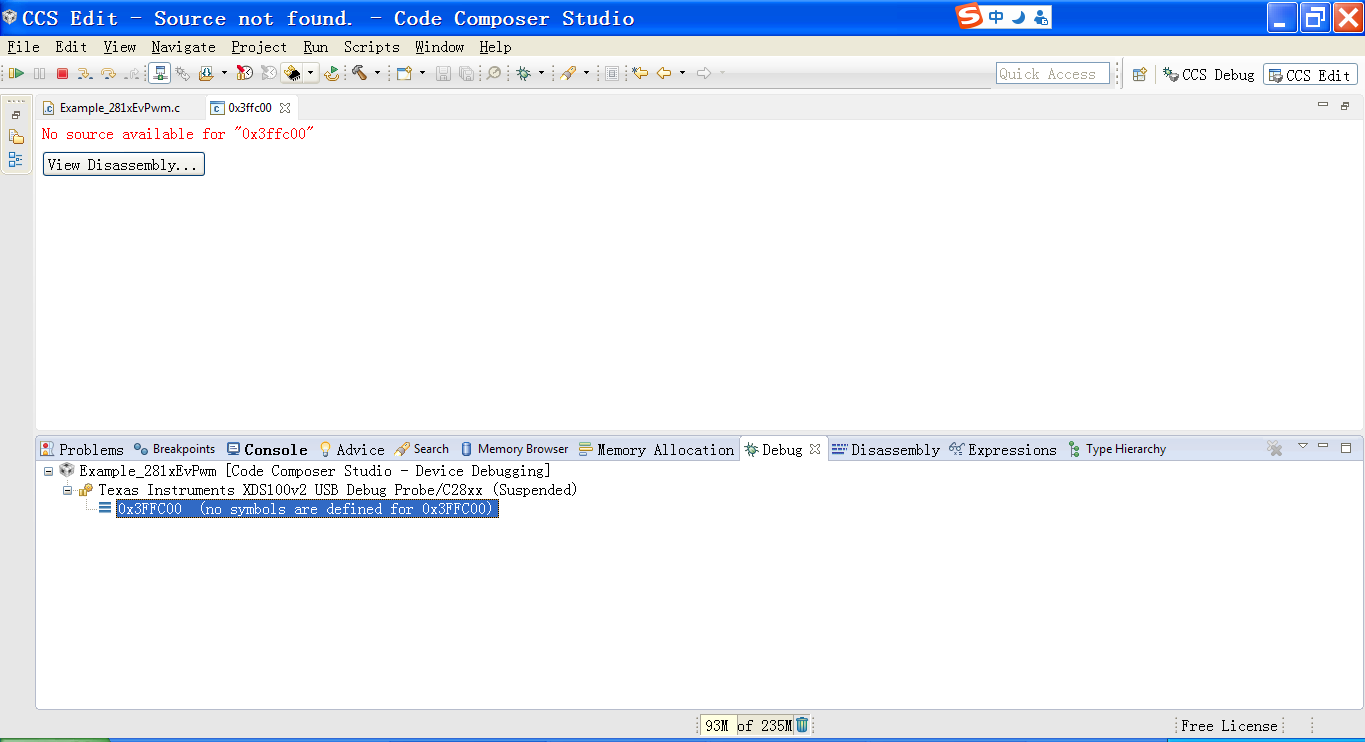Open the Search tab in bottom panel
1365x742 pixels.
pyautogui.click(x=422, y=449)
